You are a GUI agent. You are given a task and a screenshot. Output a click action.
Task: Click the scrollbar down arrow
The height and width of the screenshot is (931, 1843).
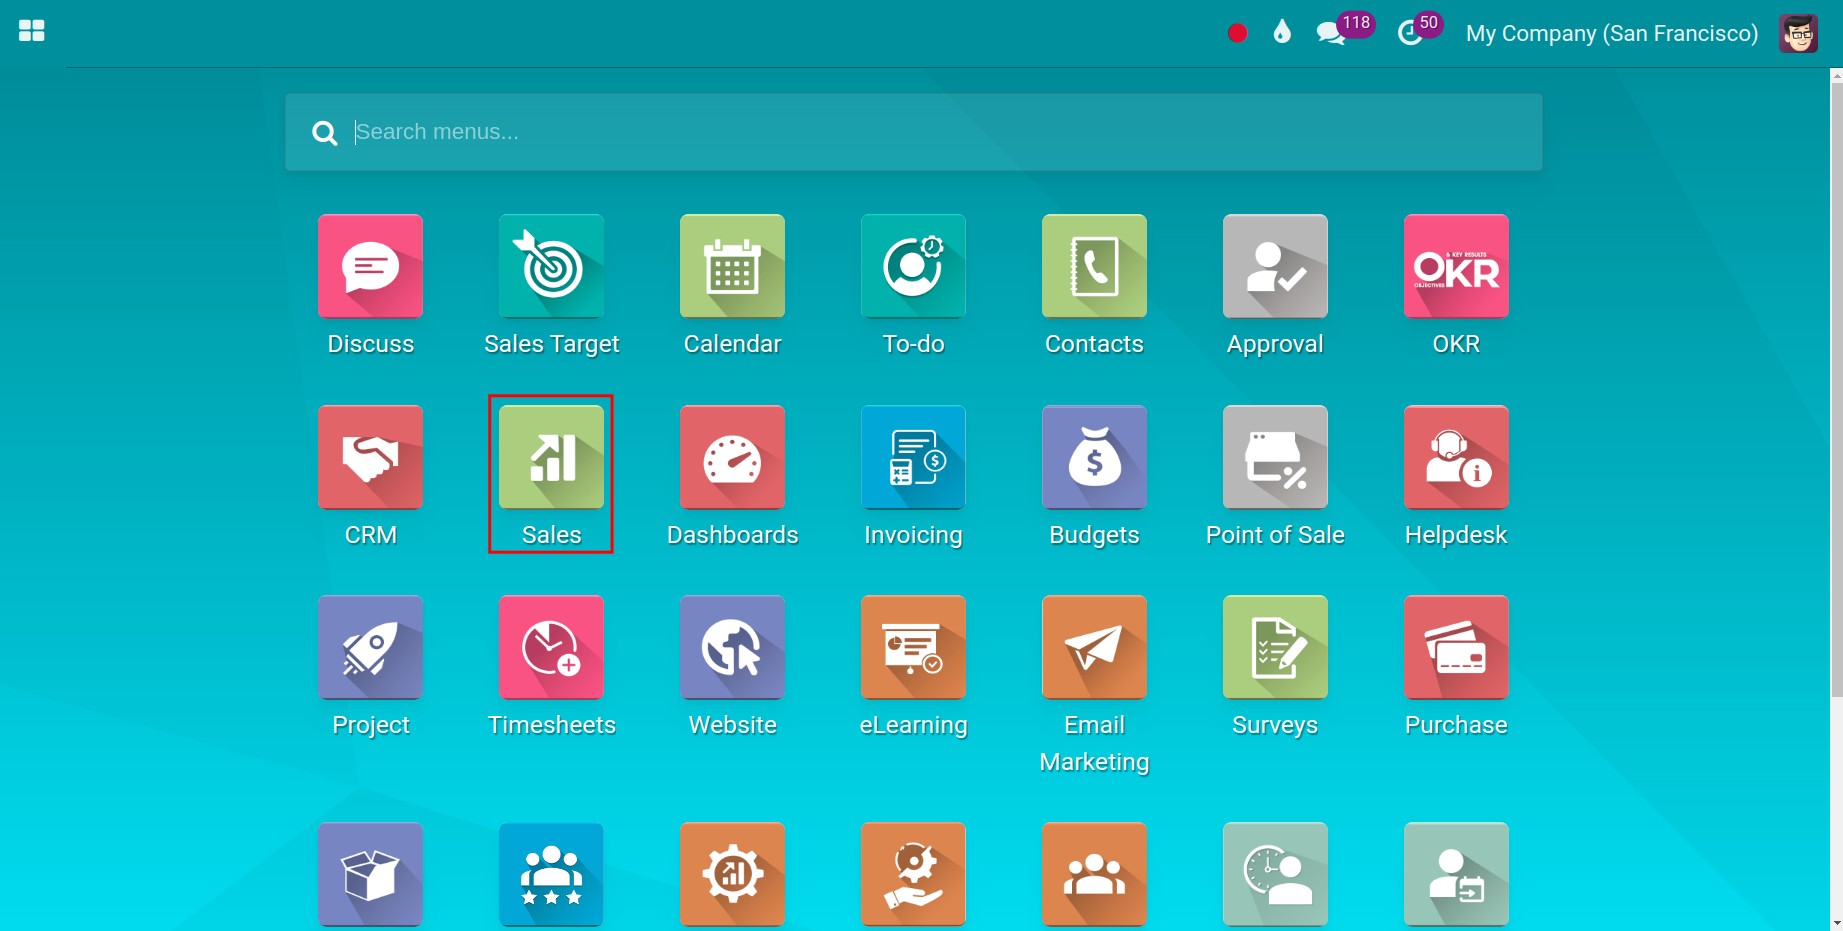click(x=1836, y=923)
